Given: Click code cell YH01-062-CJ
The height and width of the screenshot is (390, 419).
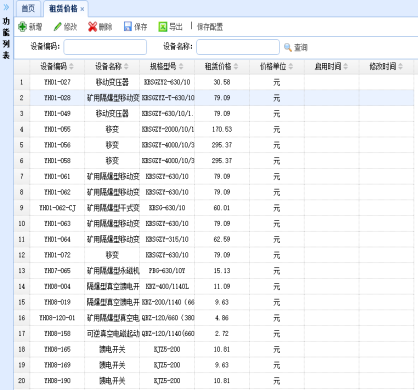Looking at the screenshot, I should click(x=57, y=208).
